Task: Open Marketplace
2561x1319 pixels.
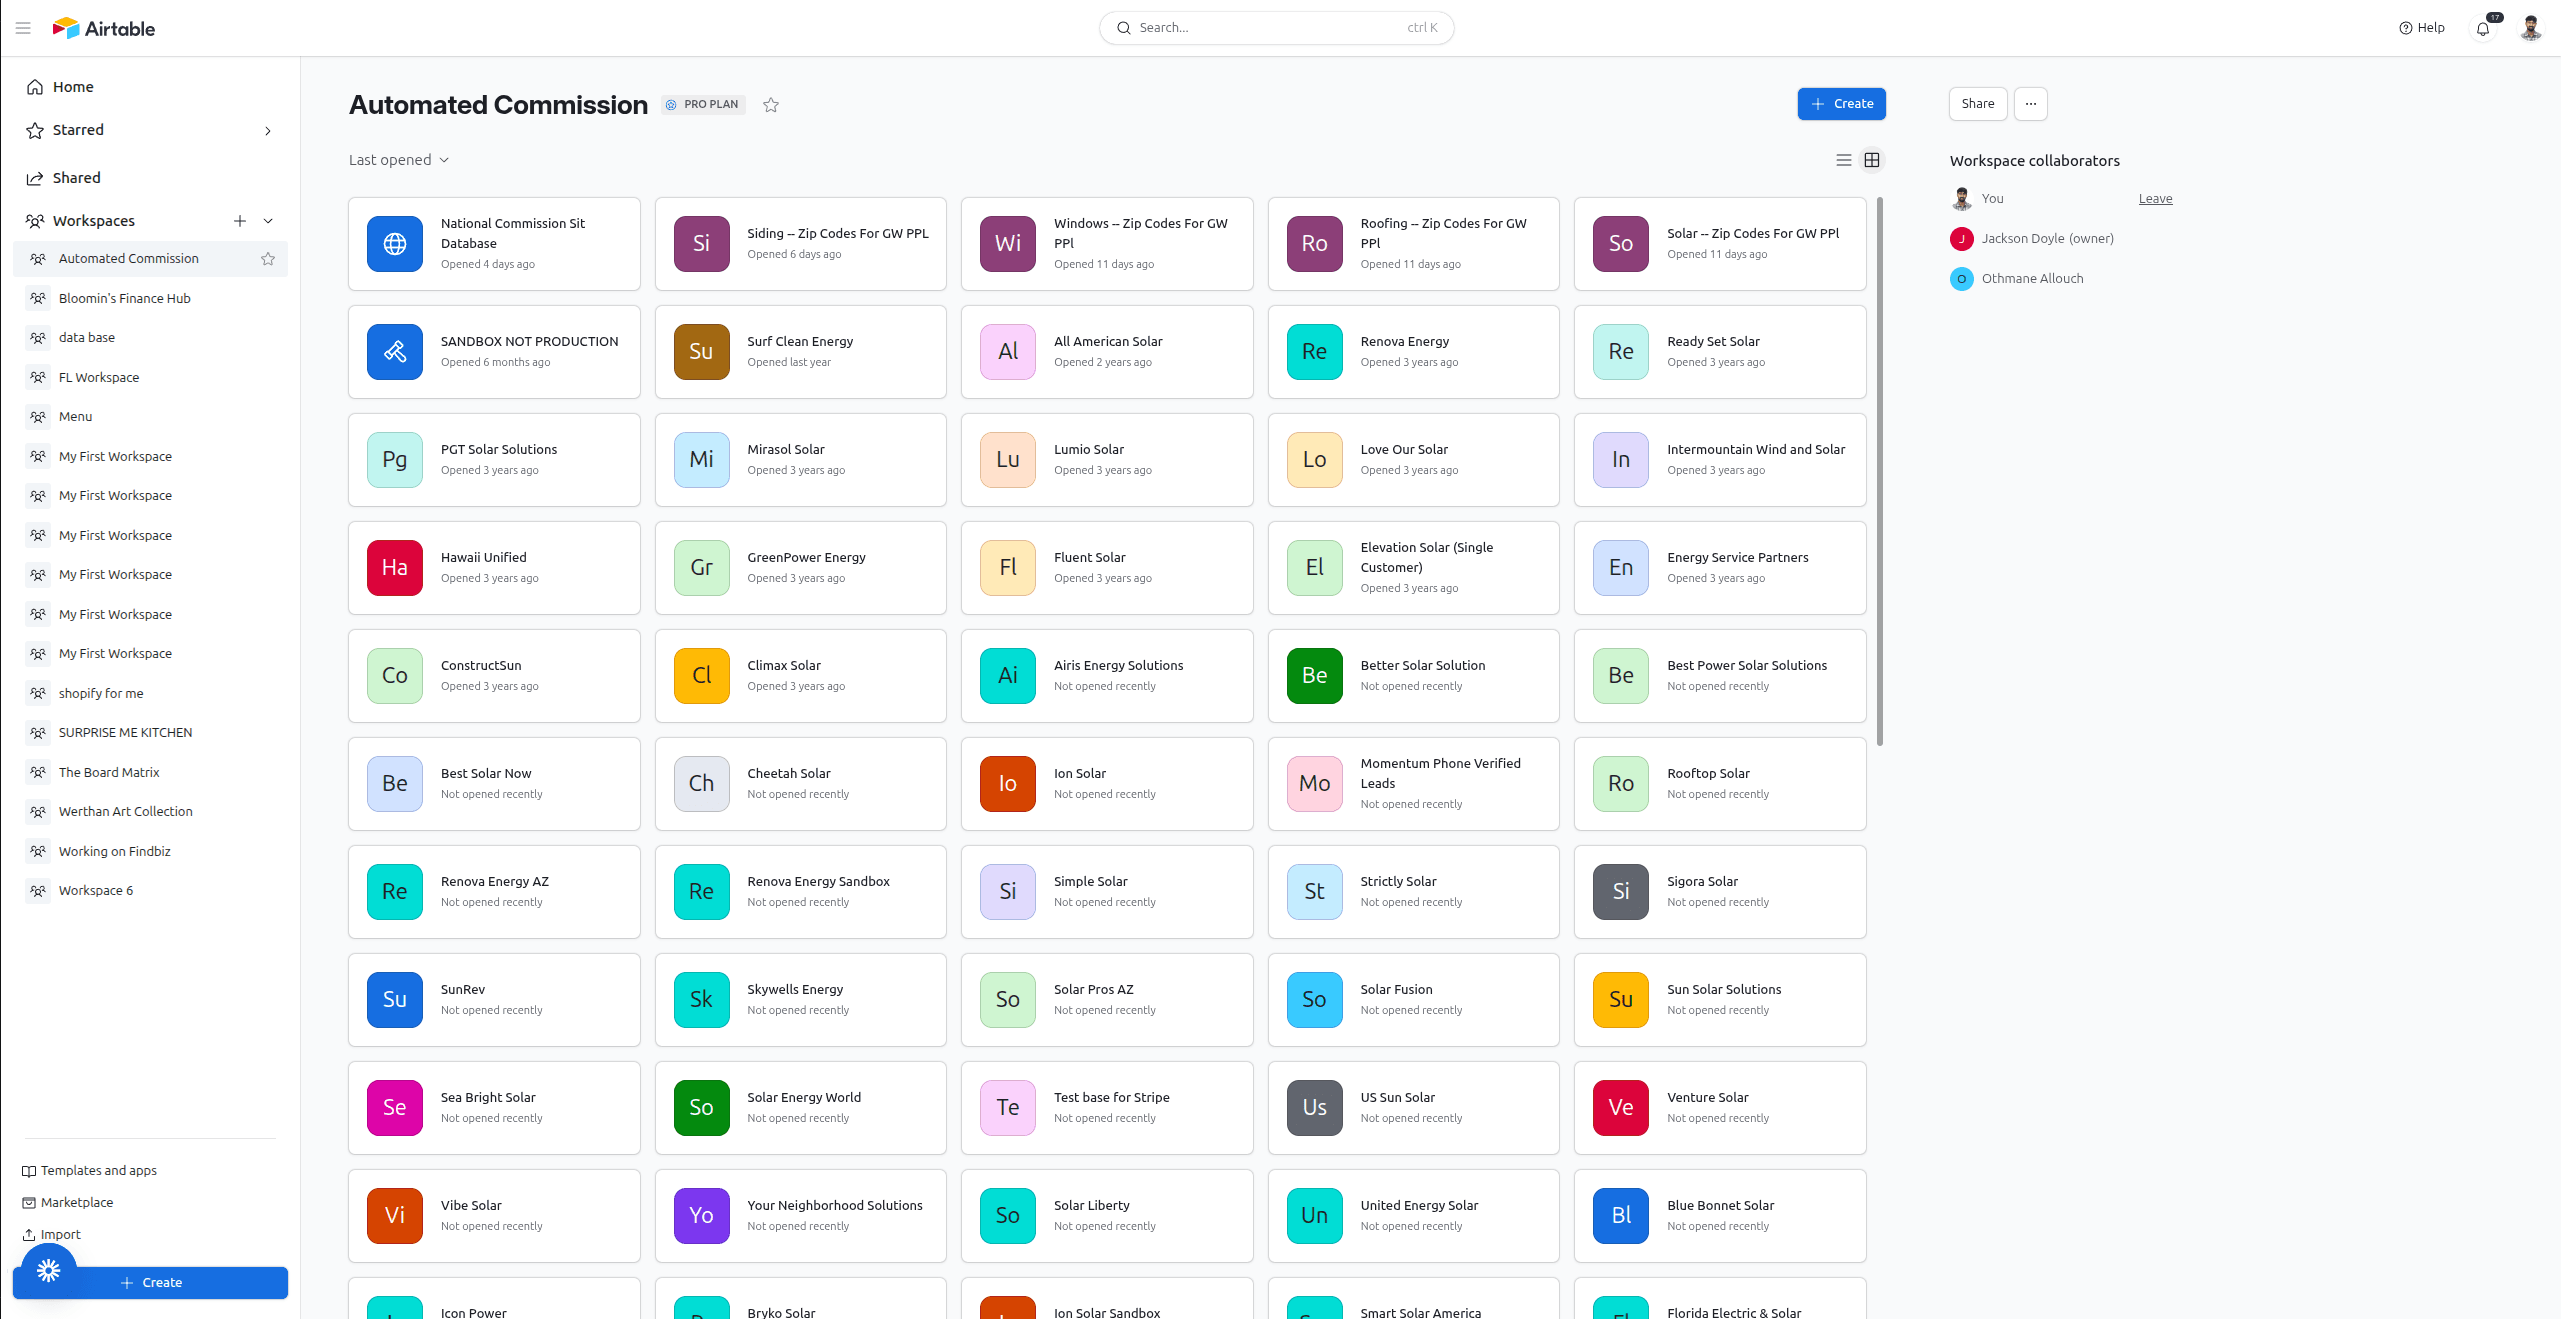Action: [68, 1203]
